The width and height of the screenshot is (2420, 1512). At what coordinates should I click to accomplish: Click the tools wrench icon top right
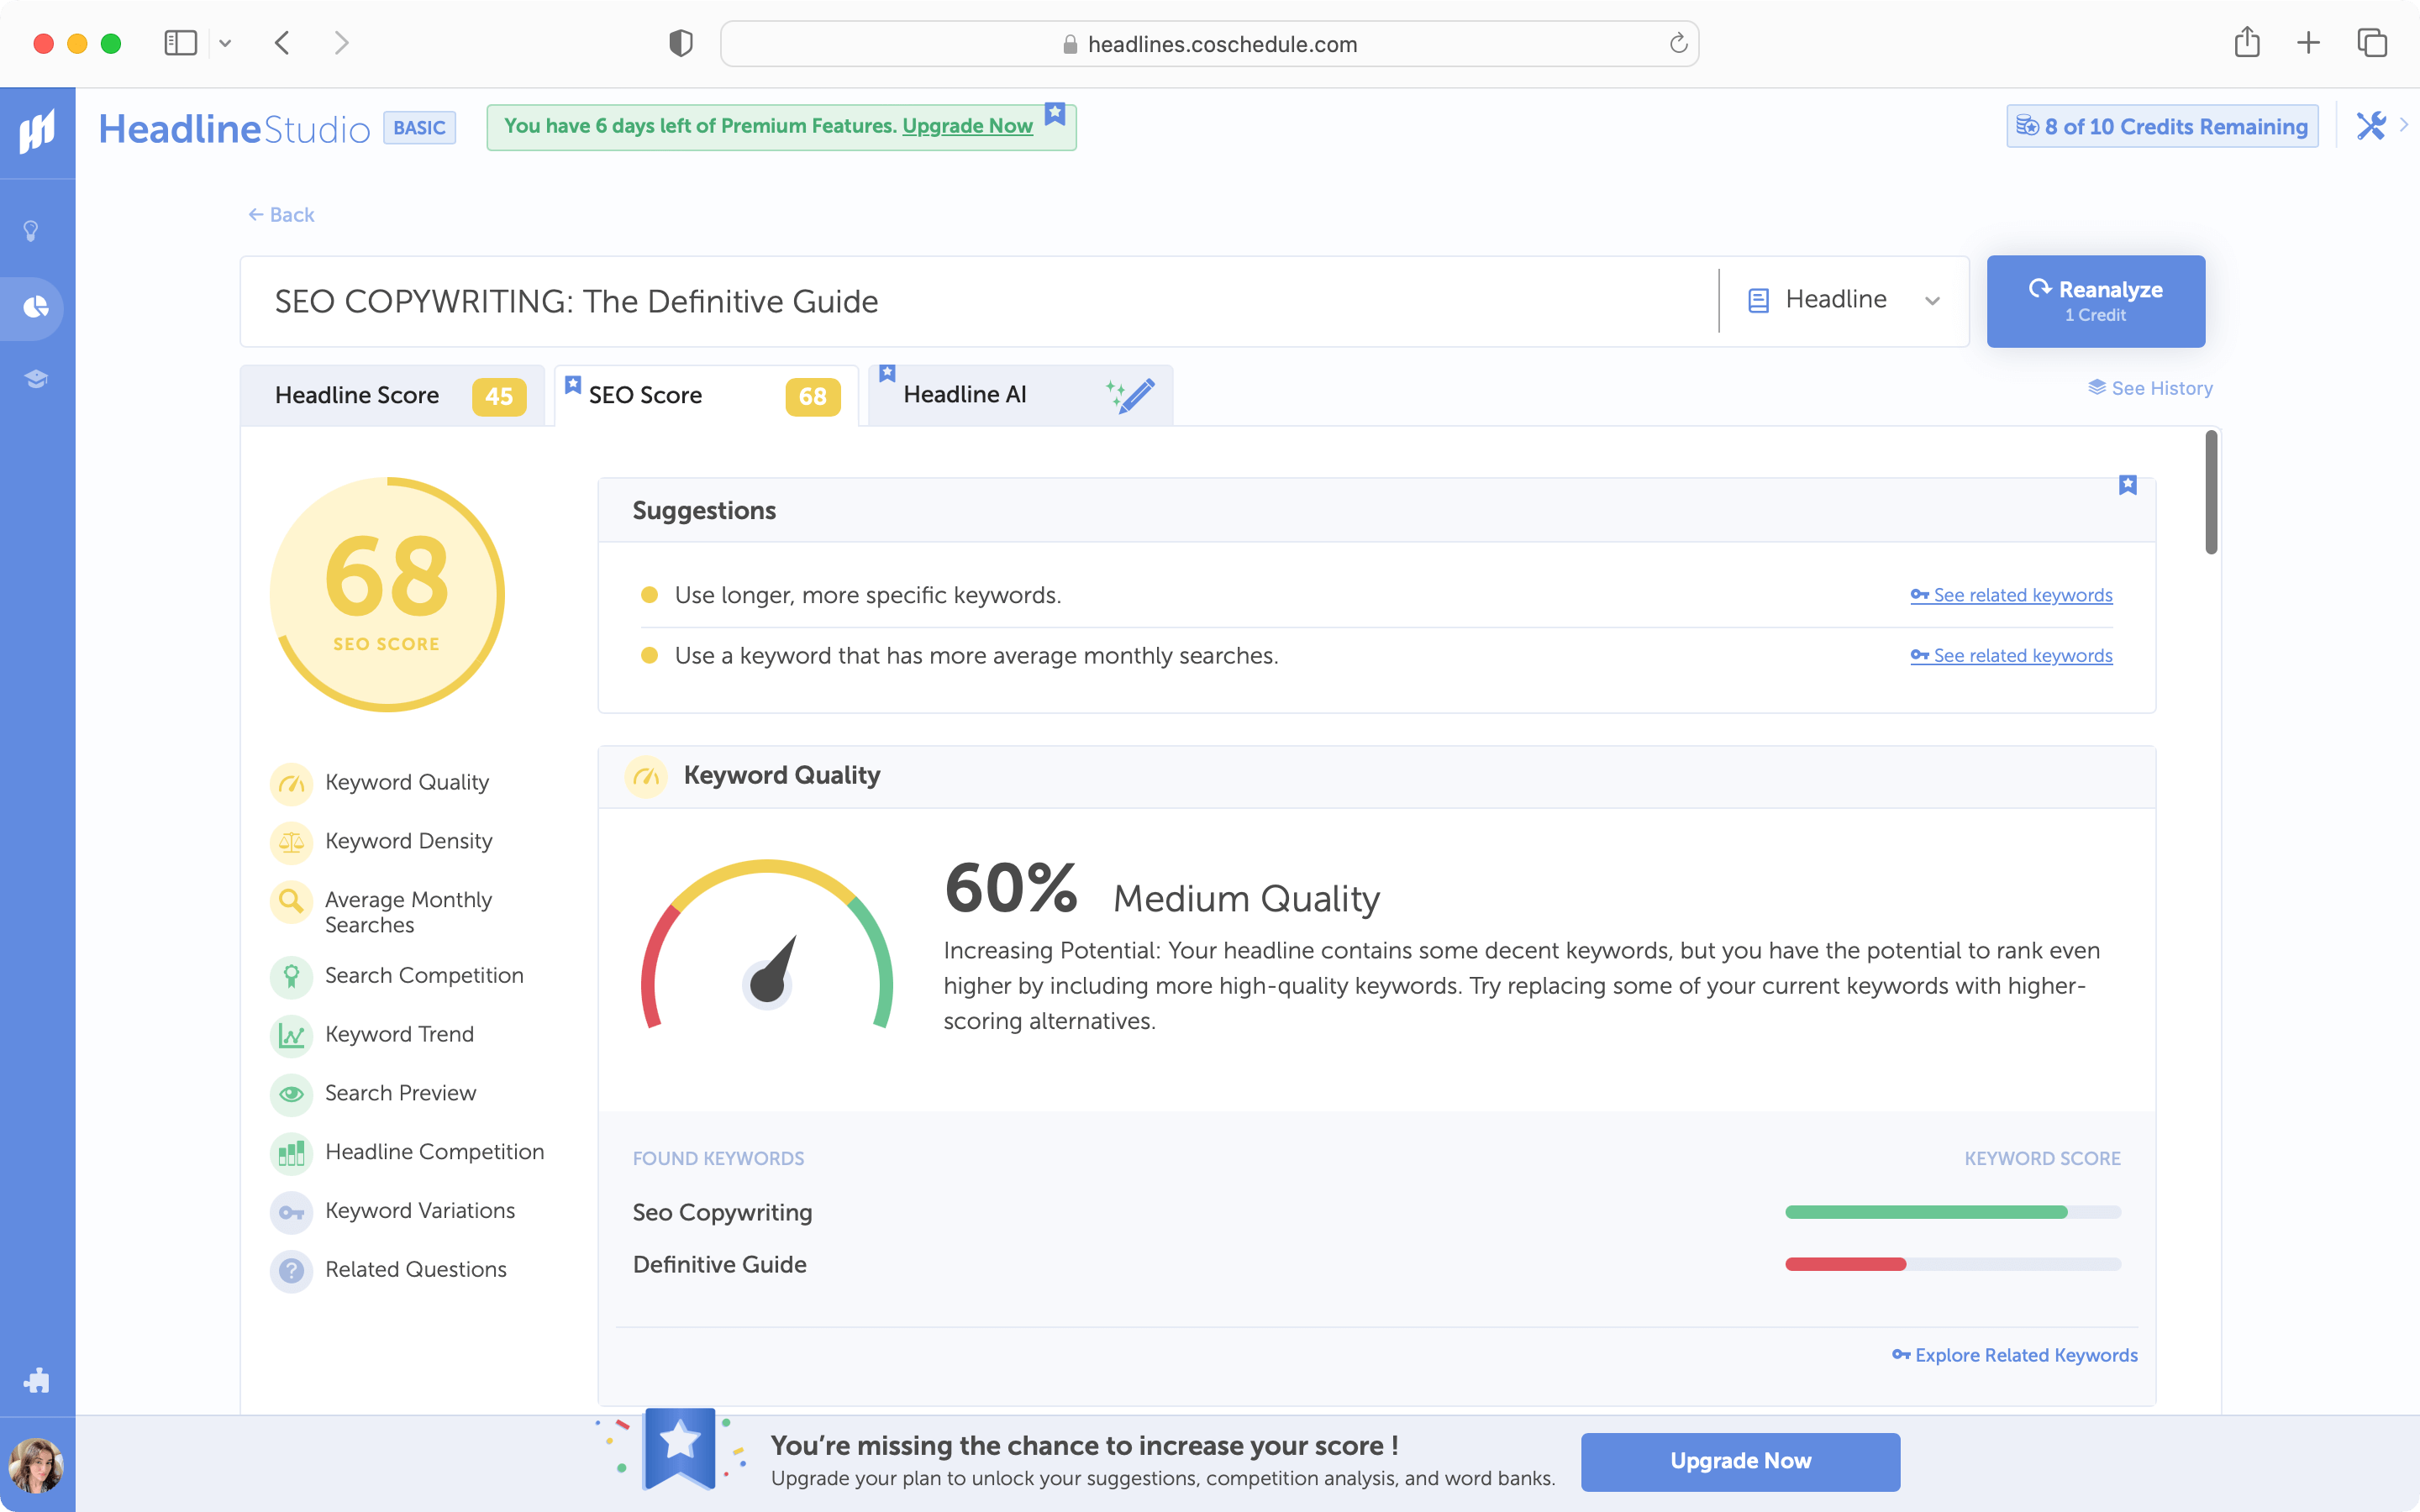pos(2371,126)
